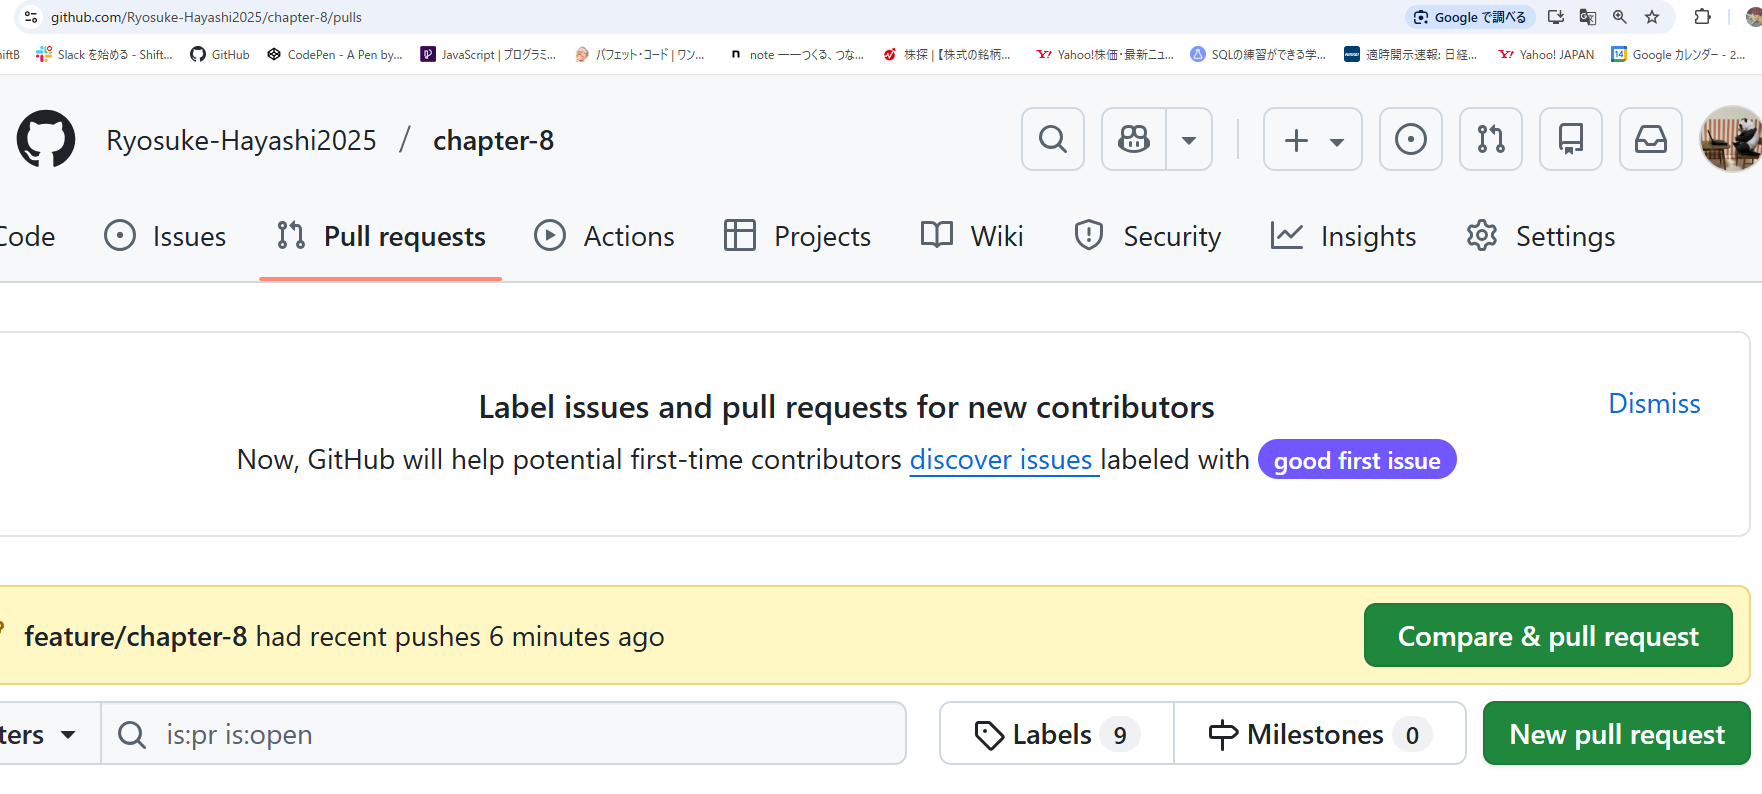Click the New pull request button
The width and height of the screenshot is (1762, 794).
tap(1616, 733)
